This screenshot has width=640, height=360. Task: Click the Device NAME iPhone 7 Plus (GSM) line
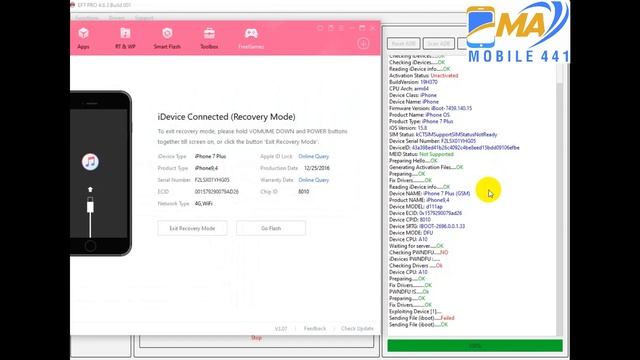point(429,193)
